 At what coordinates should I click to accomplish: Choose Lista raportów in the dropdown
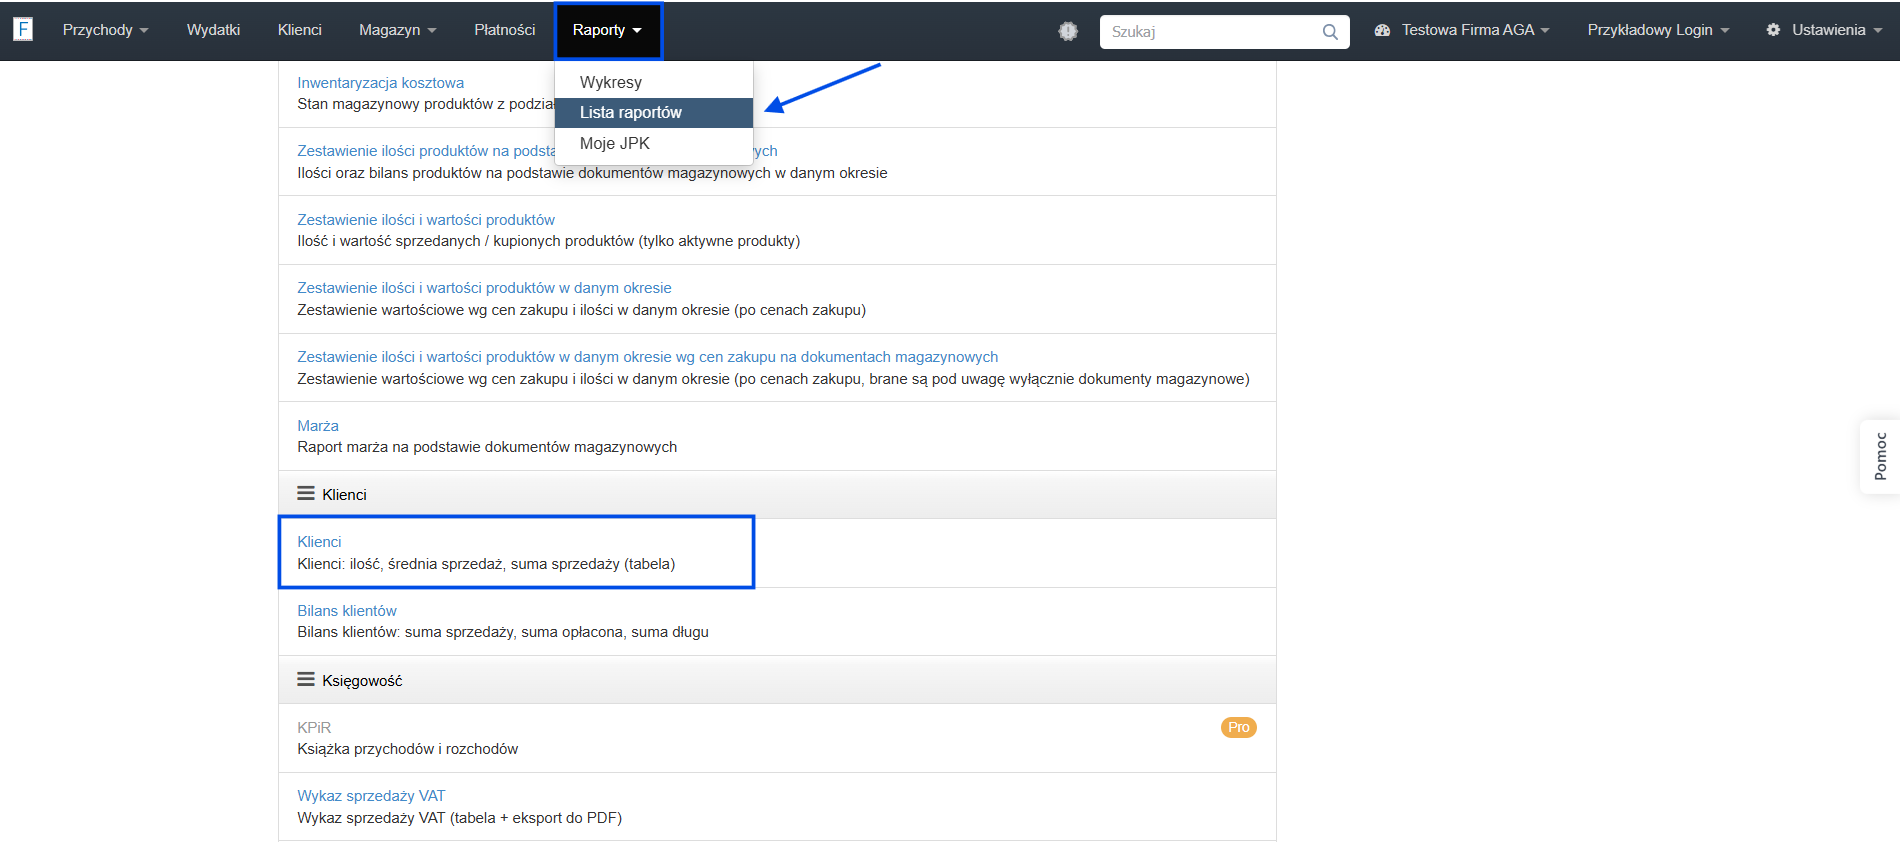(653, 113)
